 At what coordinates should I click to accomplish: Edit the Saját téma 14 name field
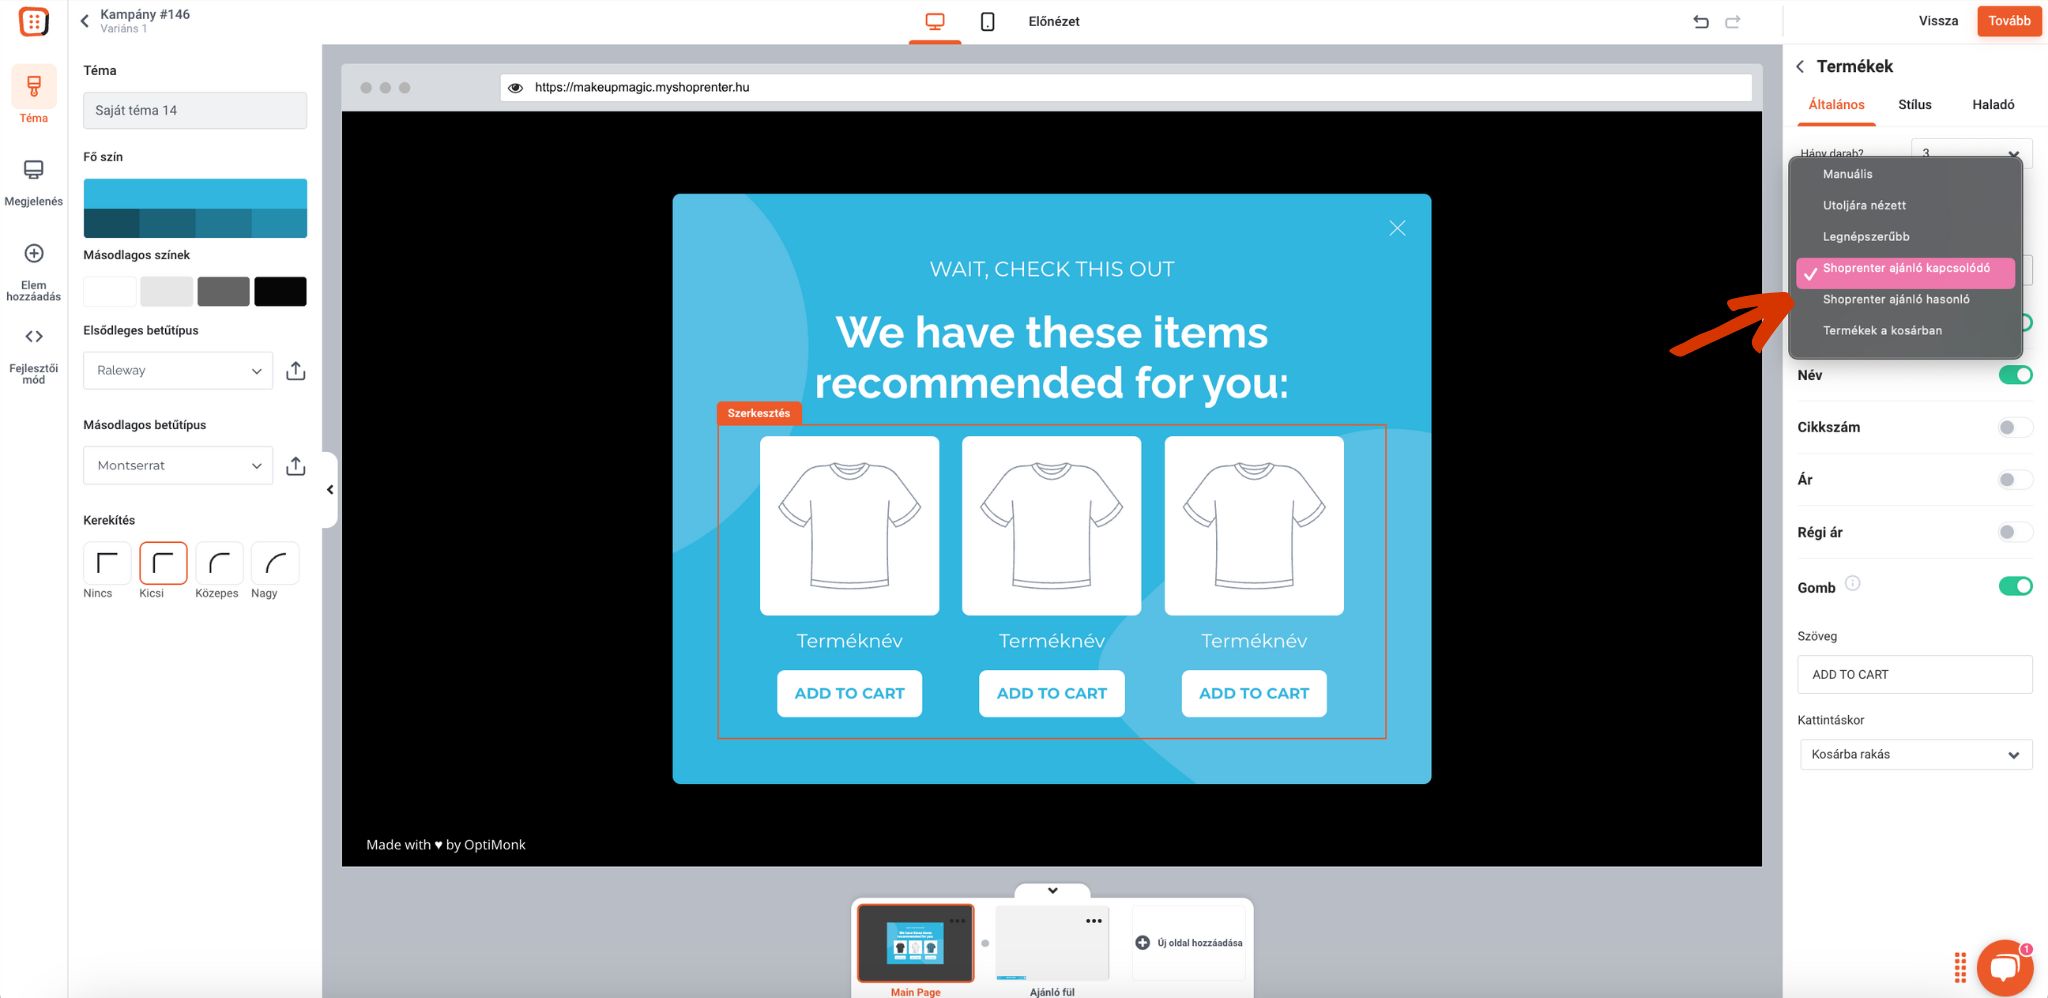click(195, 111)
